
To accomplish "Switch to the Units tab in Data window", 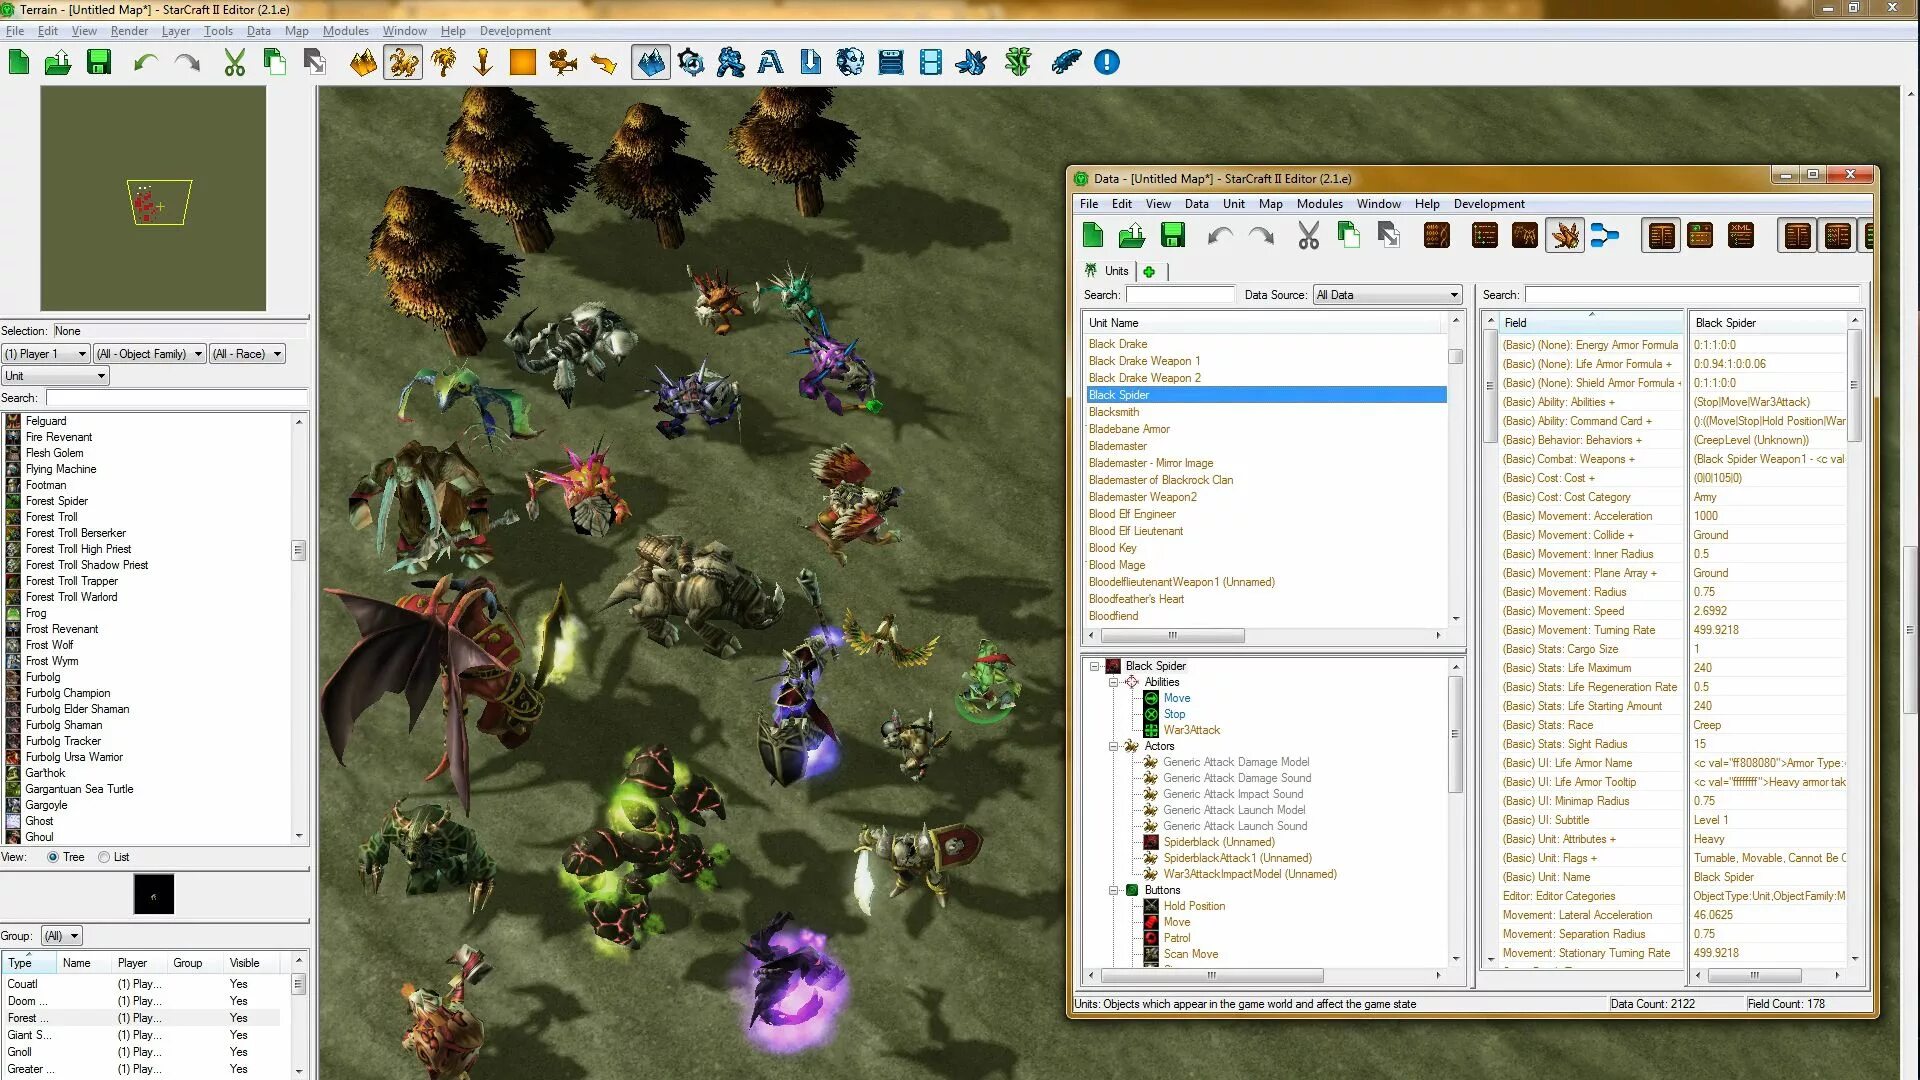I will click(x=1107, y=271).
